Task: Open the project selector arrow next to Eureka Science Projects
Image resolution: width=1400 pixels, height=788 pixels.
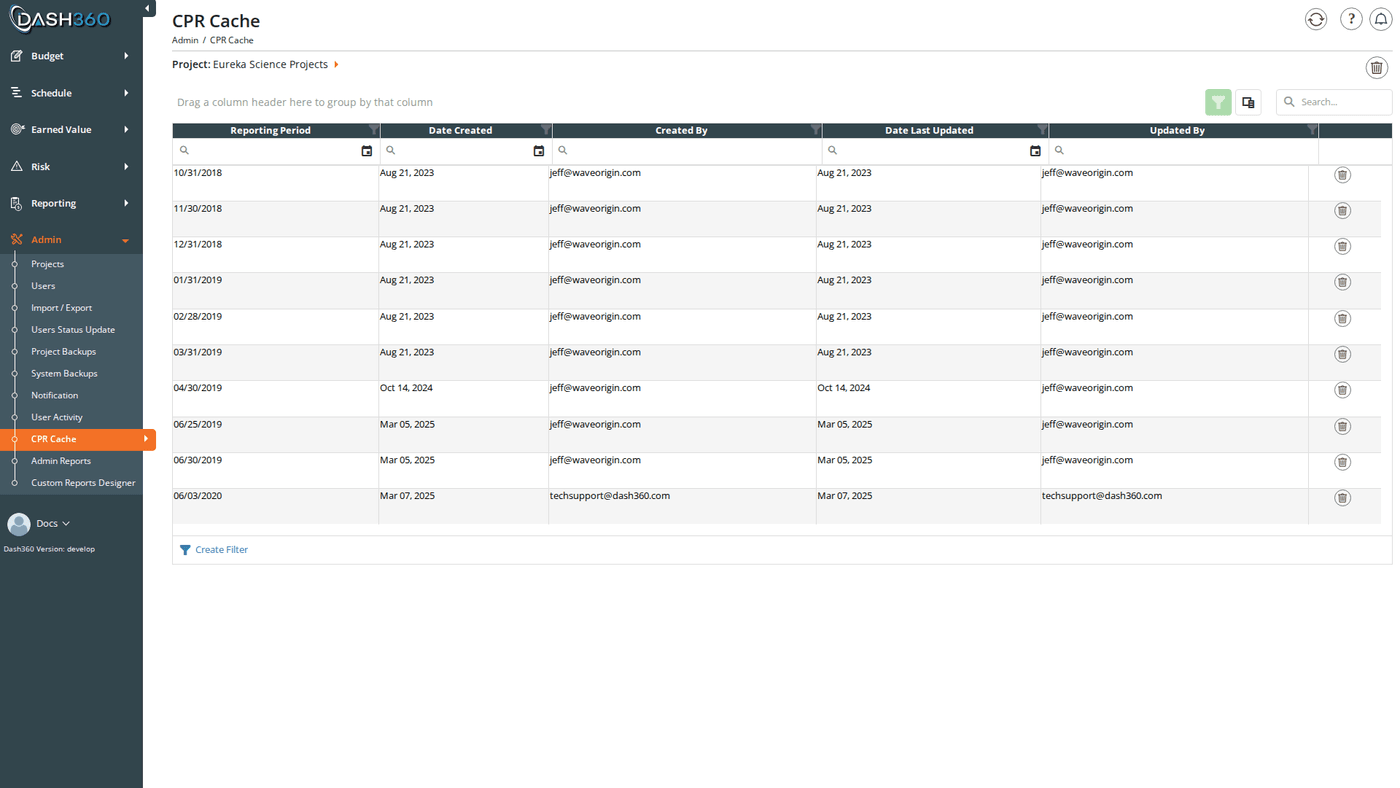Action: pyautogui.click(x=336, y=65)
